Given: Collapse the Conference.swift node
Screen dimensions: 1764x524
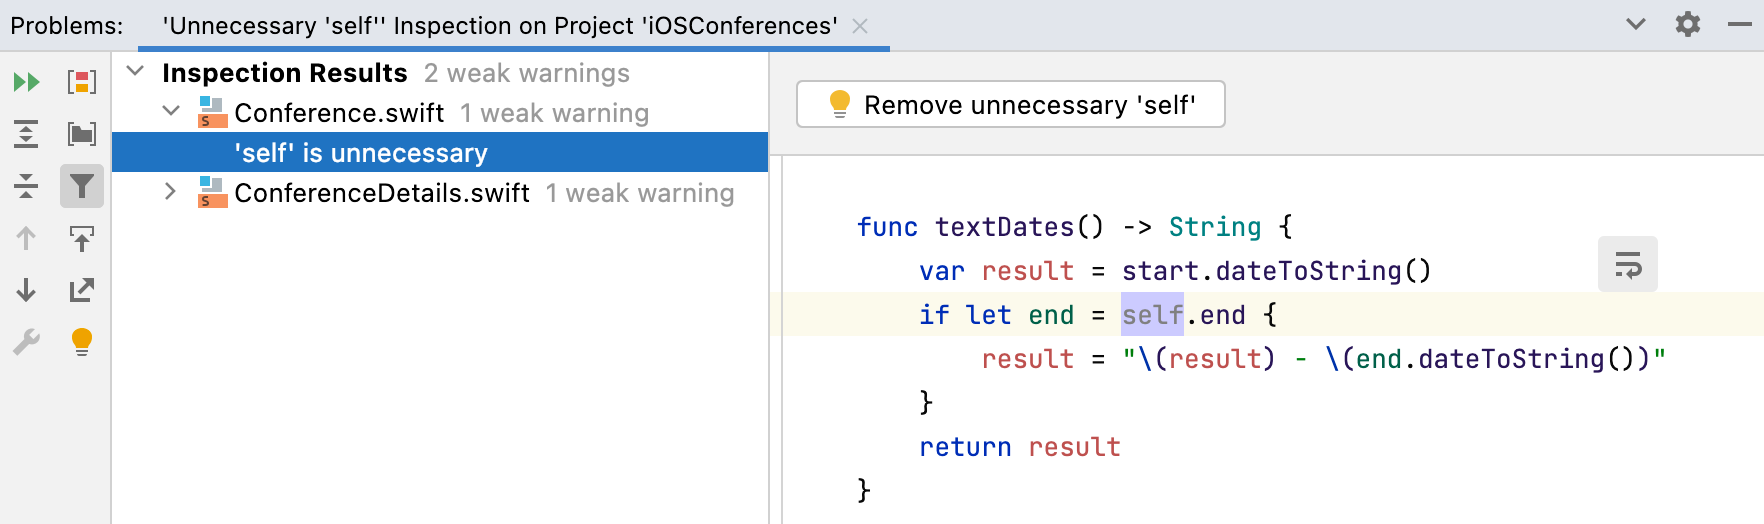Looking at the screenshot, I should click(x=171, y=112).
